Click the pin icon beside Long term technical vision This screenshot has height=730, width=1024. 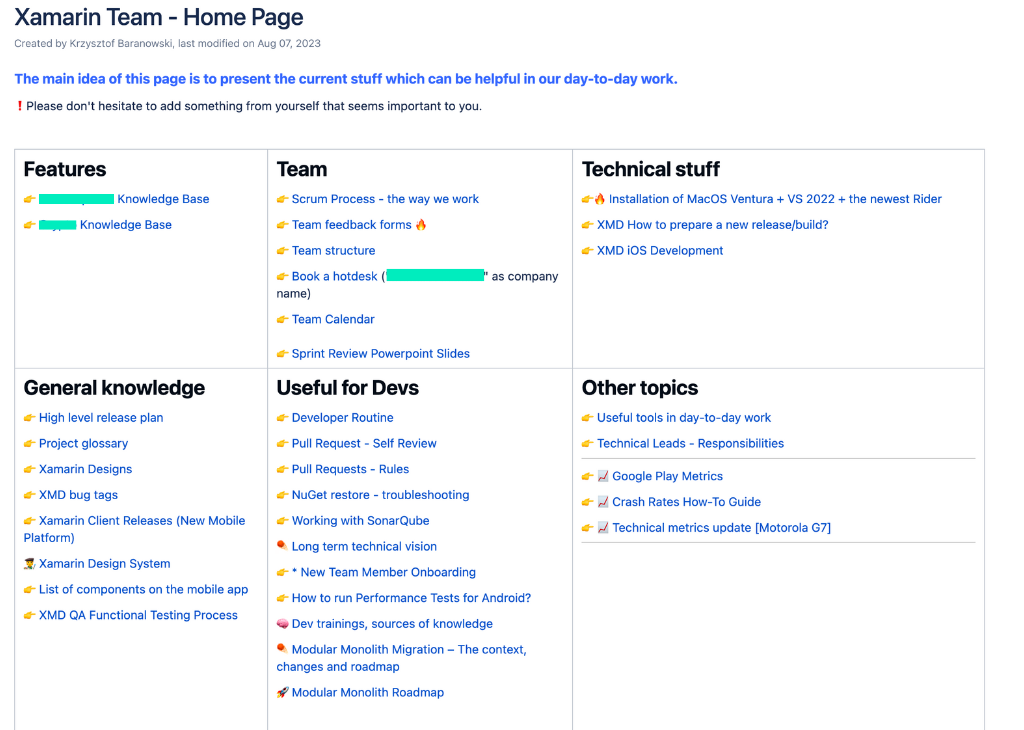282,546
